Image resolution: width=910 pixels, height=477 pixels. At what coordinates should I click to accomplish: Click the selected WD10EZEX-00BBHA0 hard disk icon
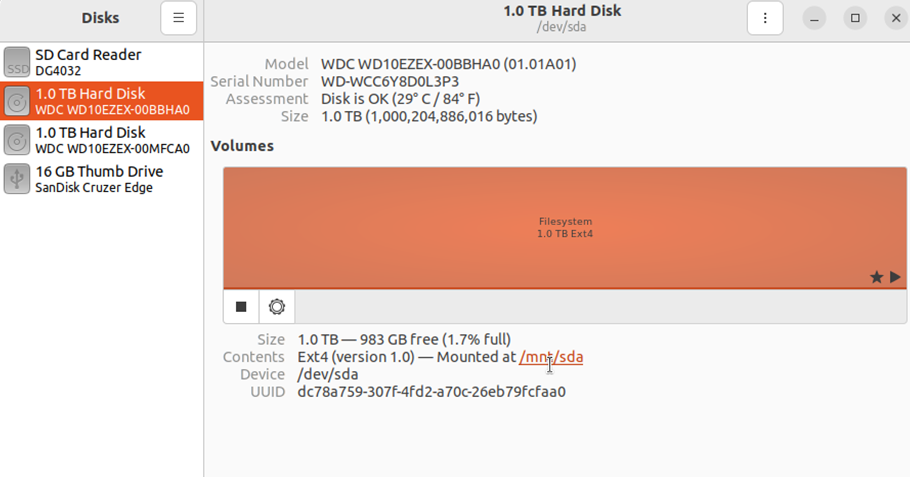17,101
